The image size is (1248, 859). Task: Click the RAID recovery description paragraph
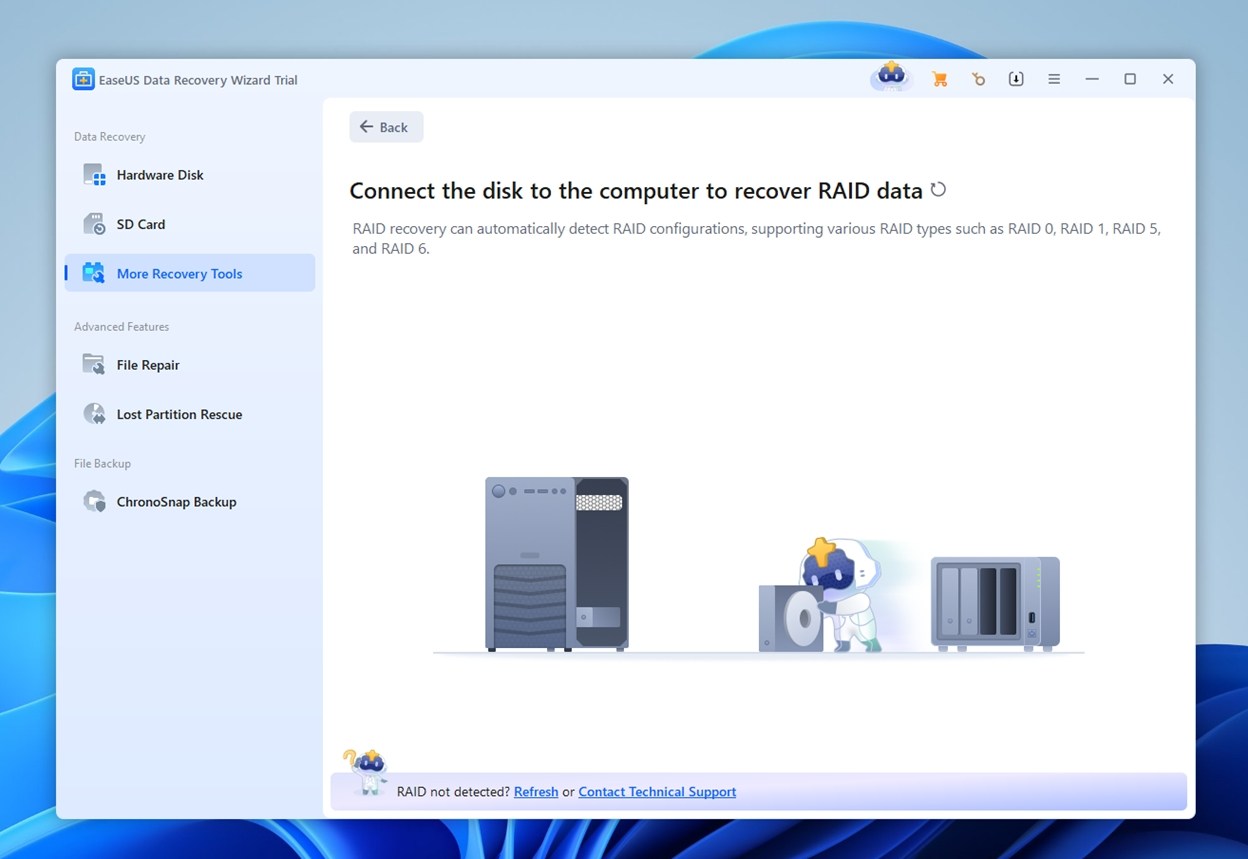(757, 238)
